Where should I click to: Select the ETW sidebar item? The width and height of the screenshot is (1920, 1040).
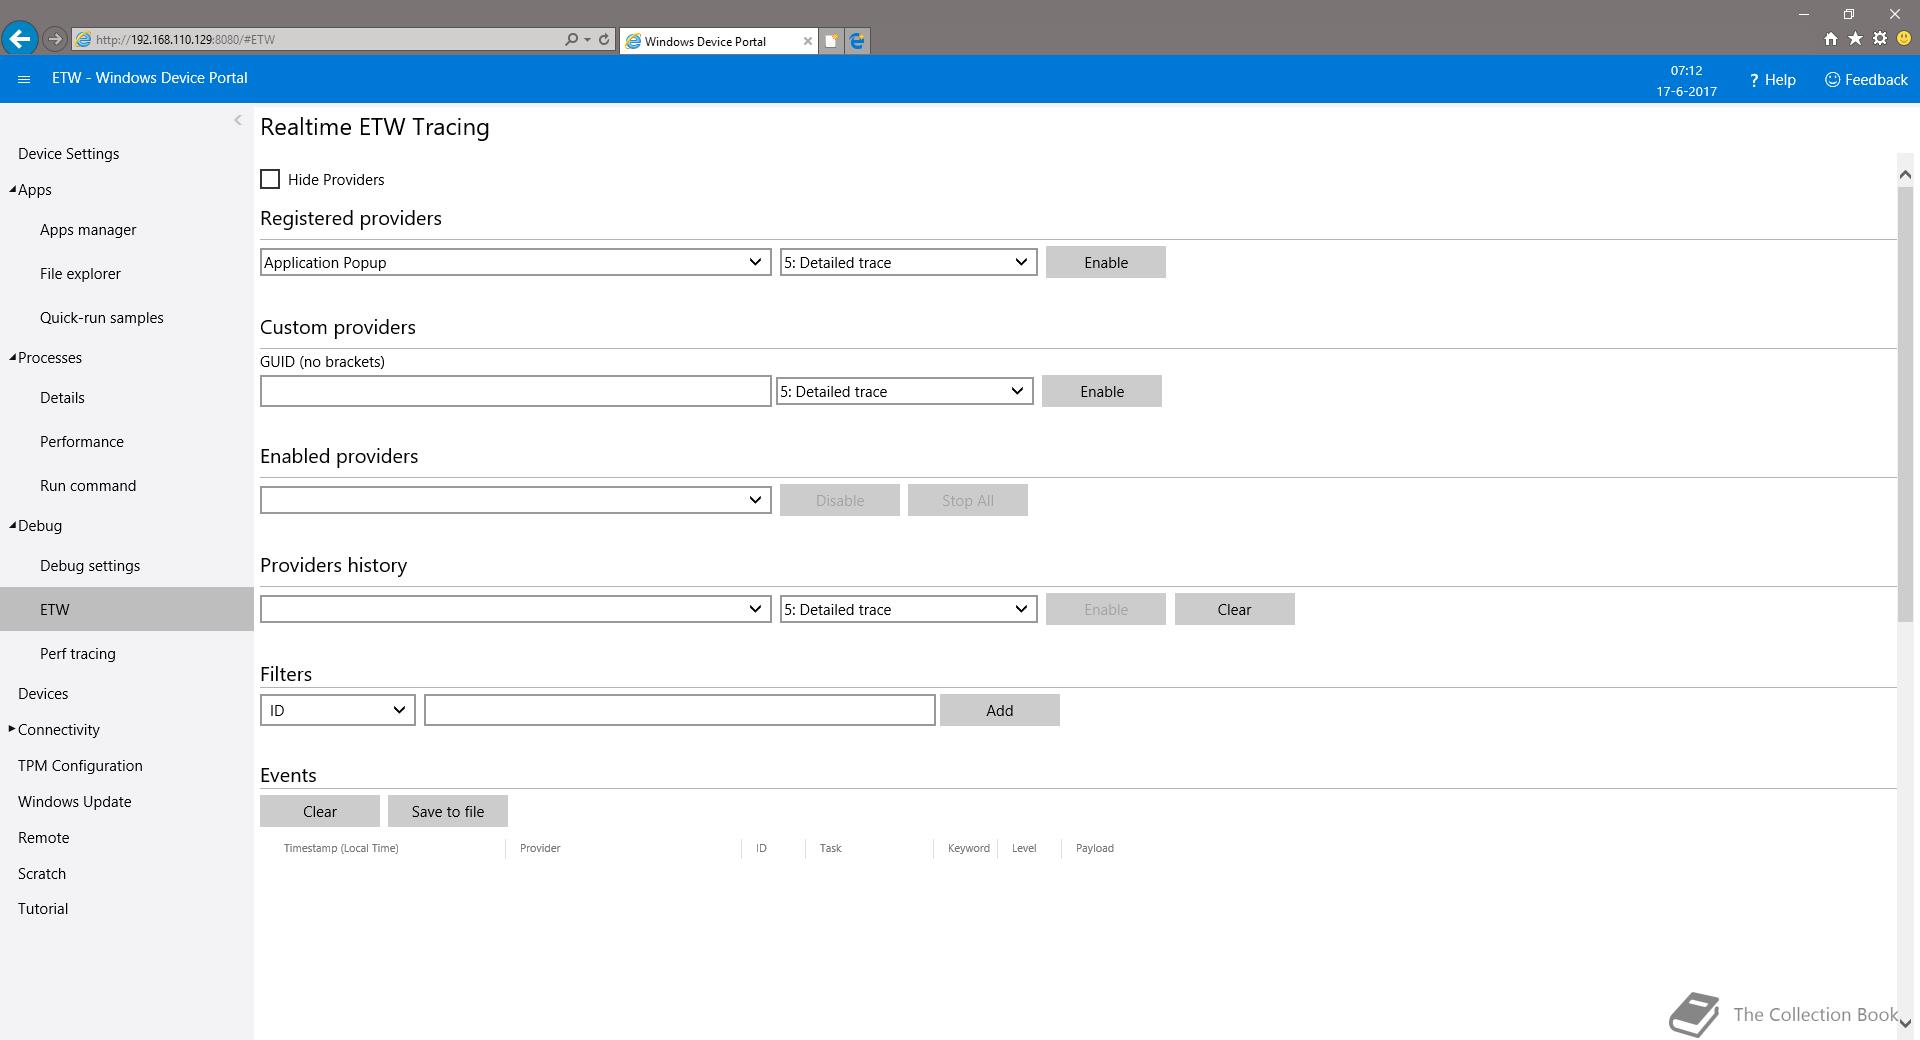[x=127, y=609]
